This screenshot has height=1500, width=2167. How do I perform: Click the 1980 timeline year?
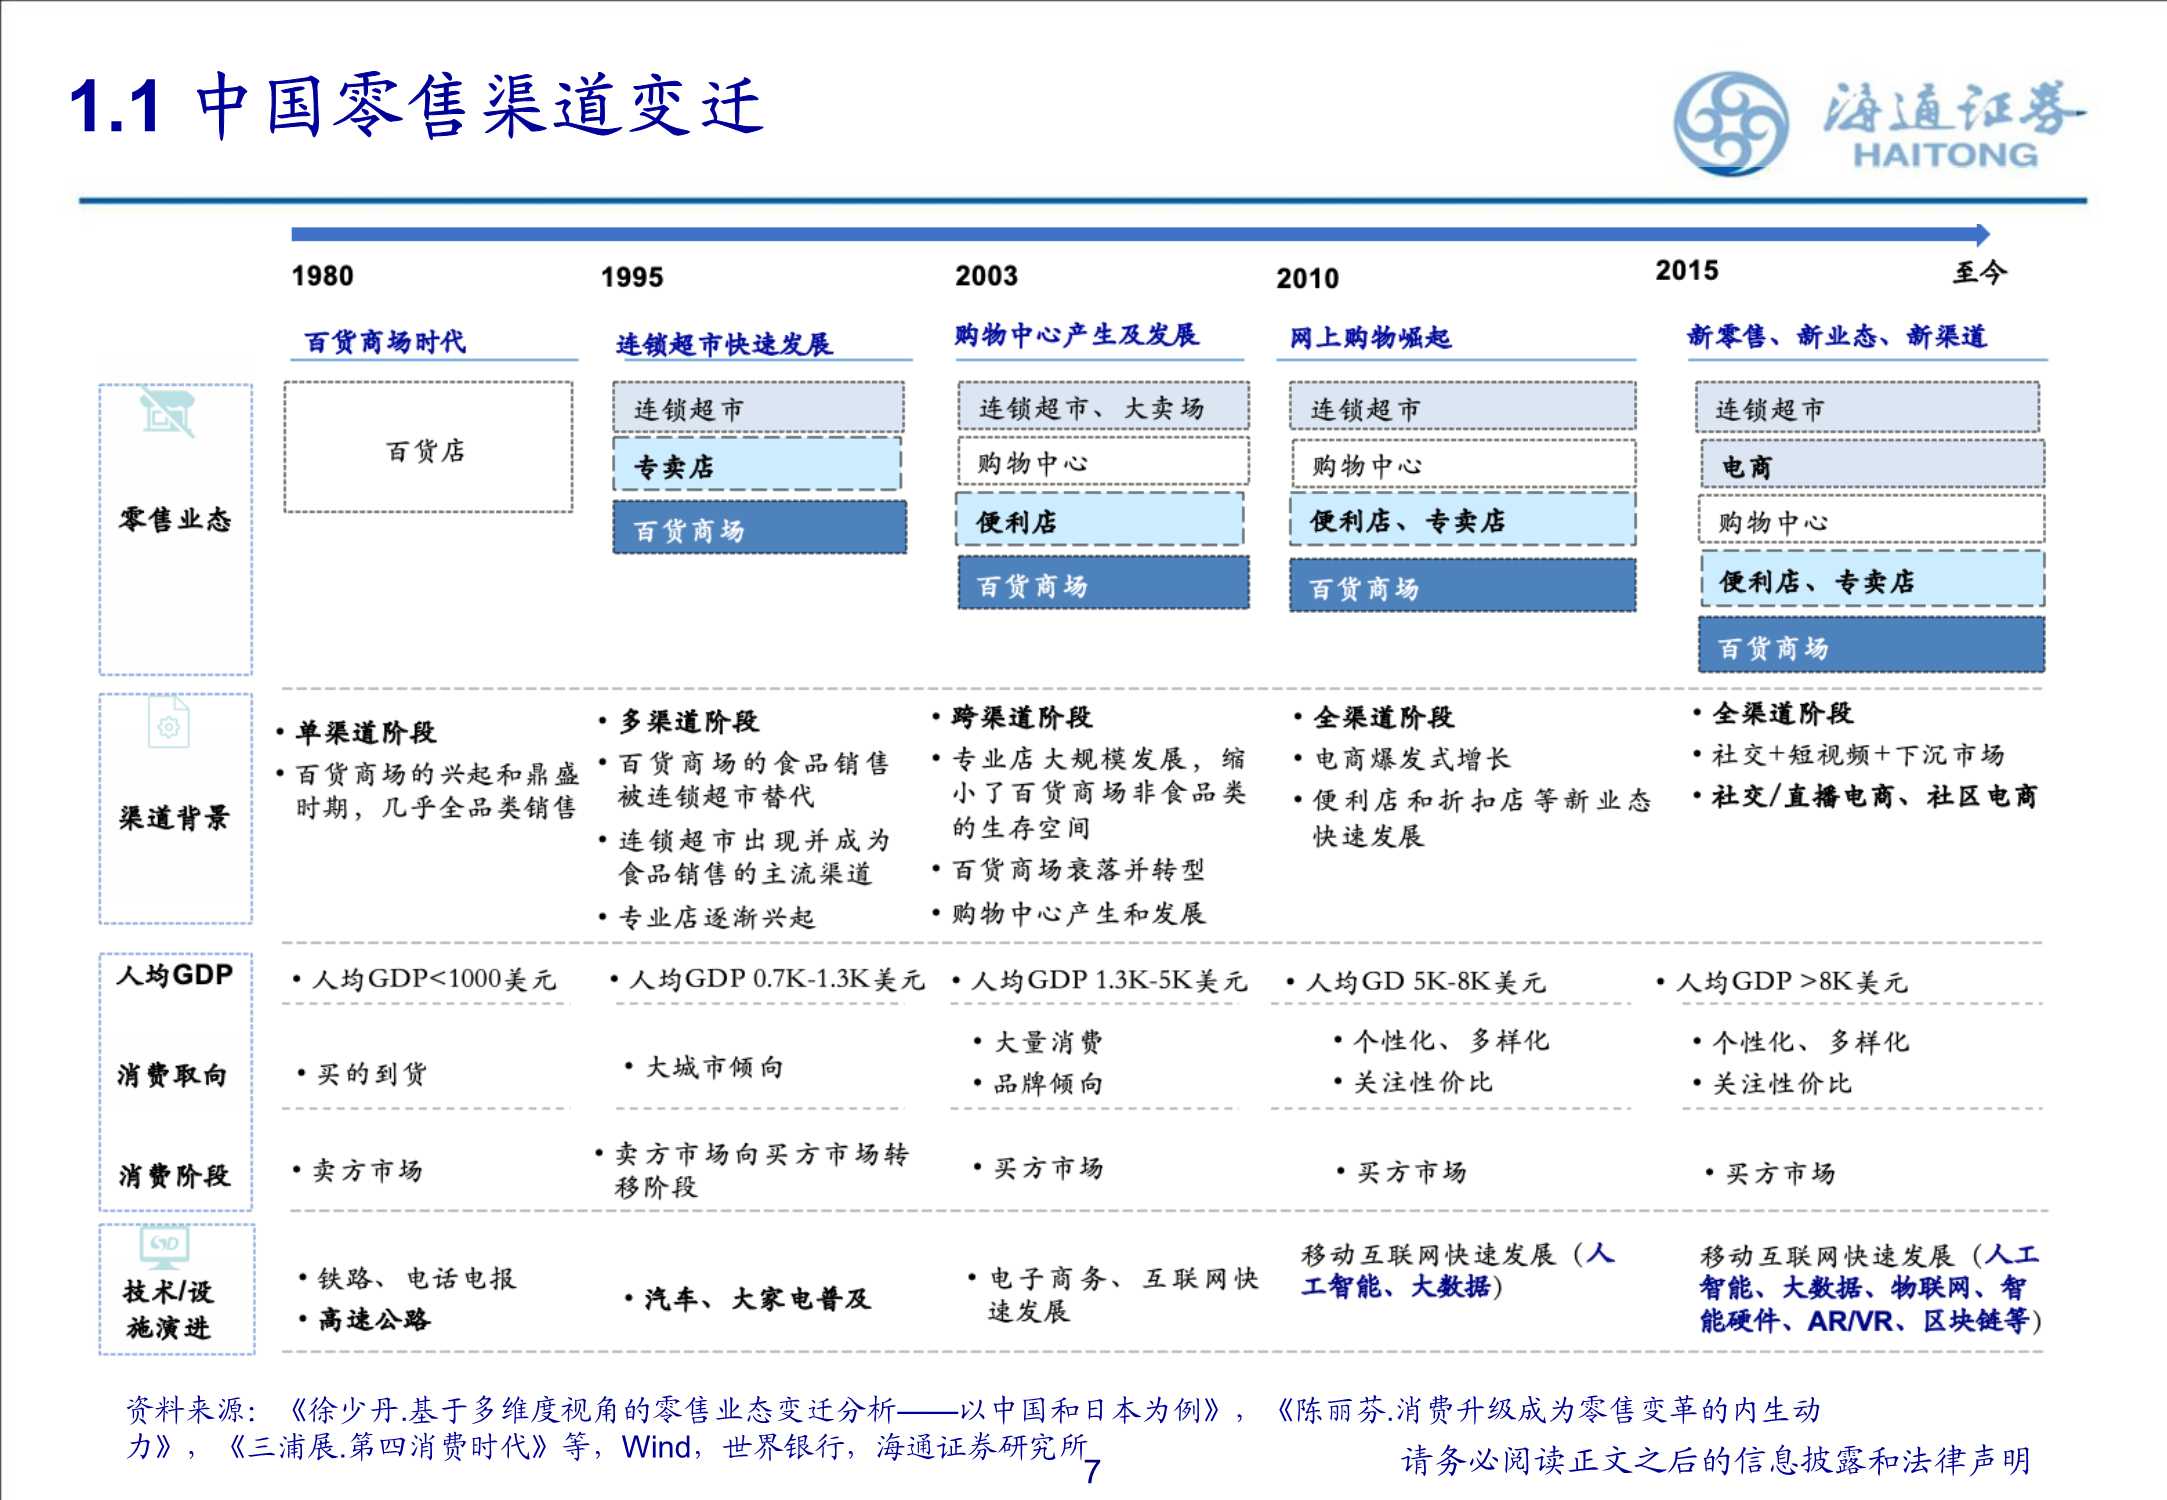pyautogui.click(x=322, y=275)
